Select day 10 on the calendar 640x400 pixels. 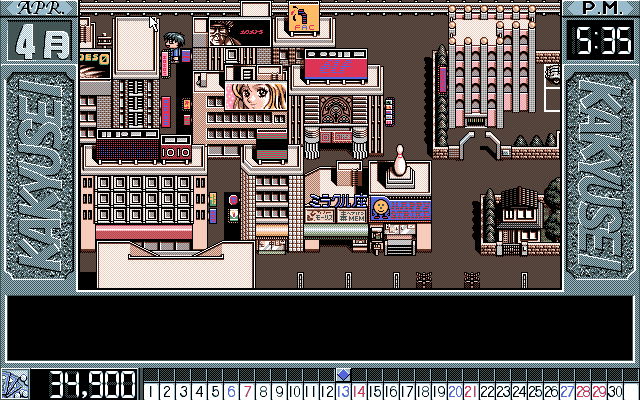pos(295,391)
